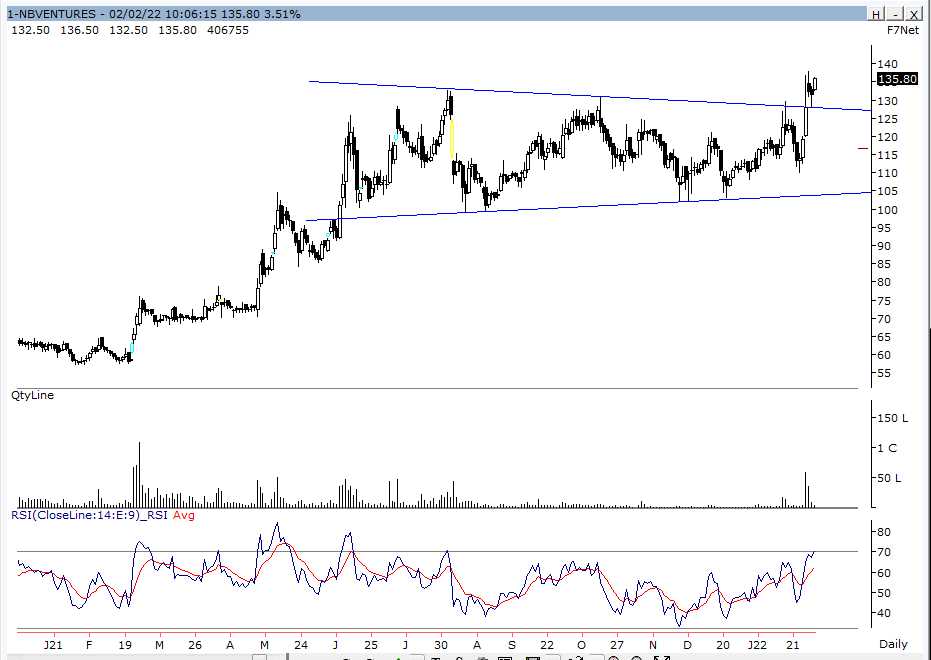Click the S month label on the date axis
The image size is (931, 660).
pyautogui.click(x=512, y=645)
